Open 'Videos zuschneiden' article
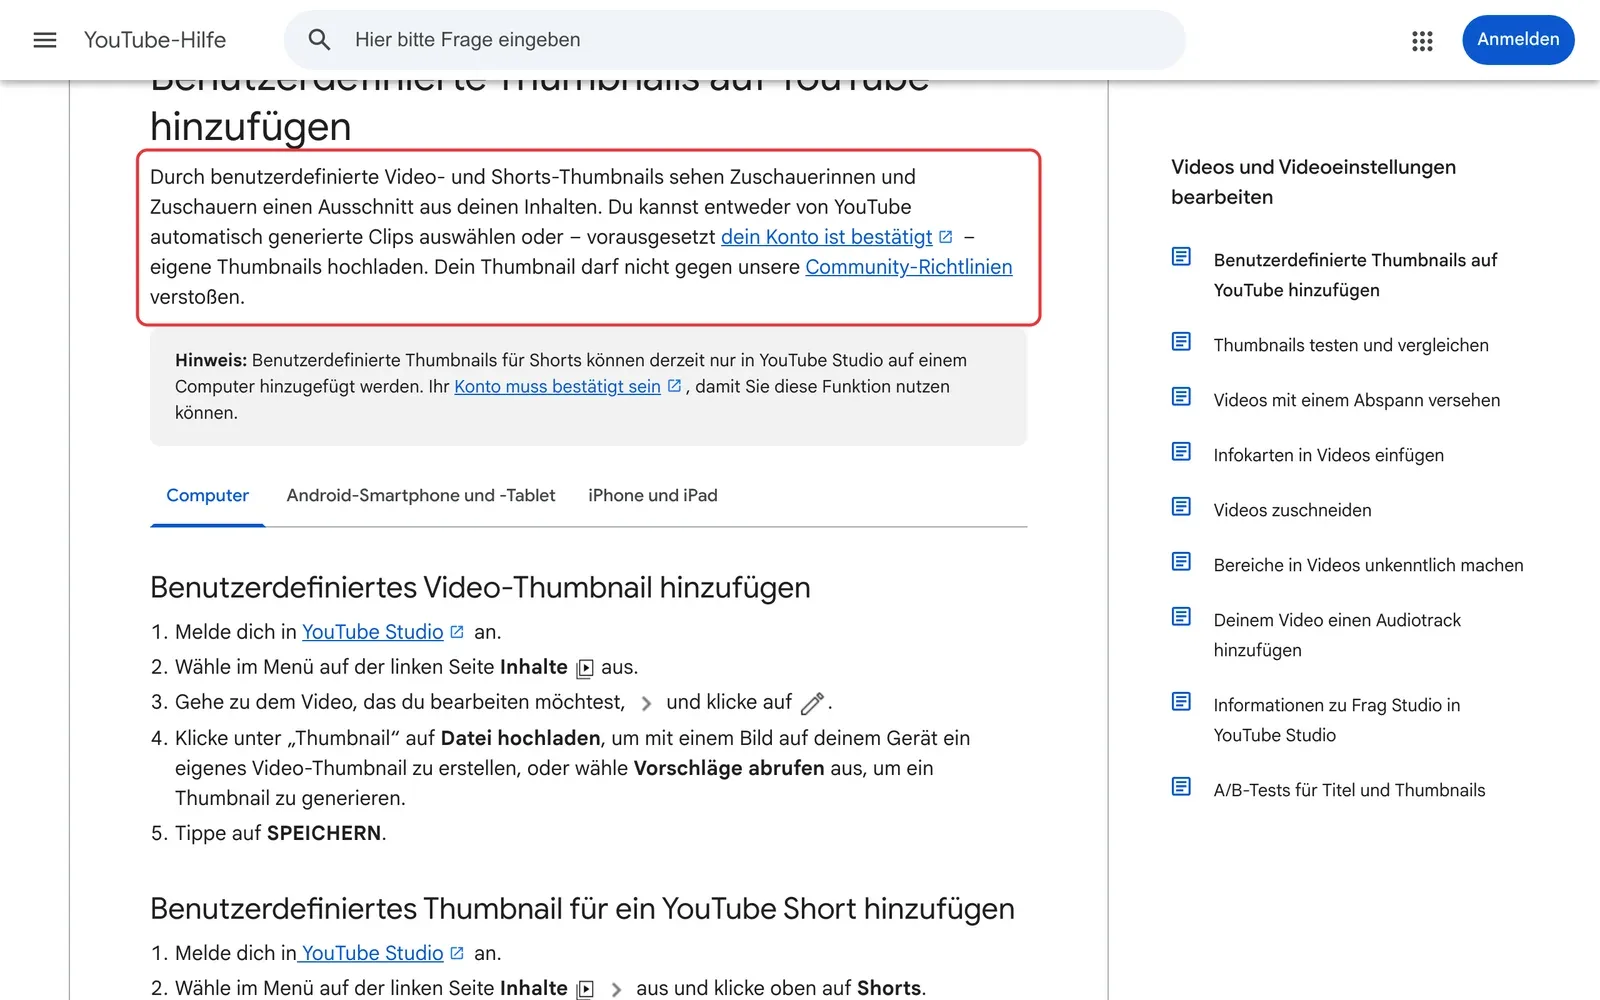Viewport: 1600px width, 1000px height. click(1293, 510)
